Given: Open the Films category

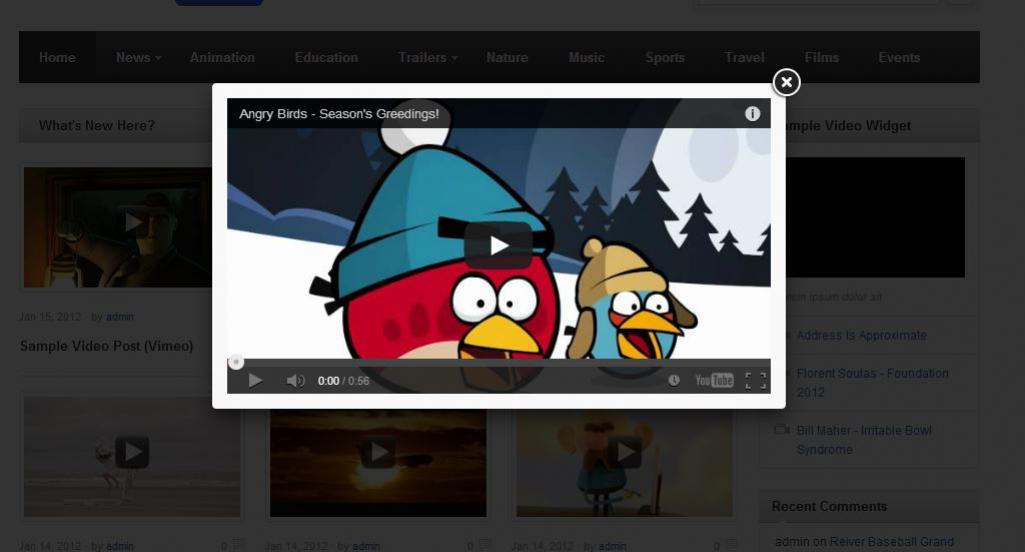Looking at the screenshot, I should pyautogui.click(x=821, y=58).
